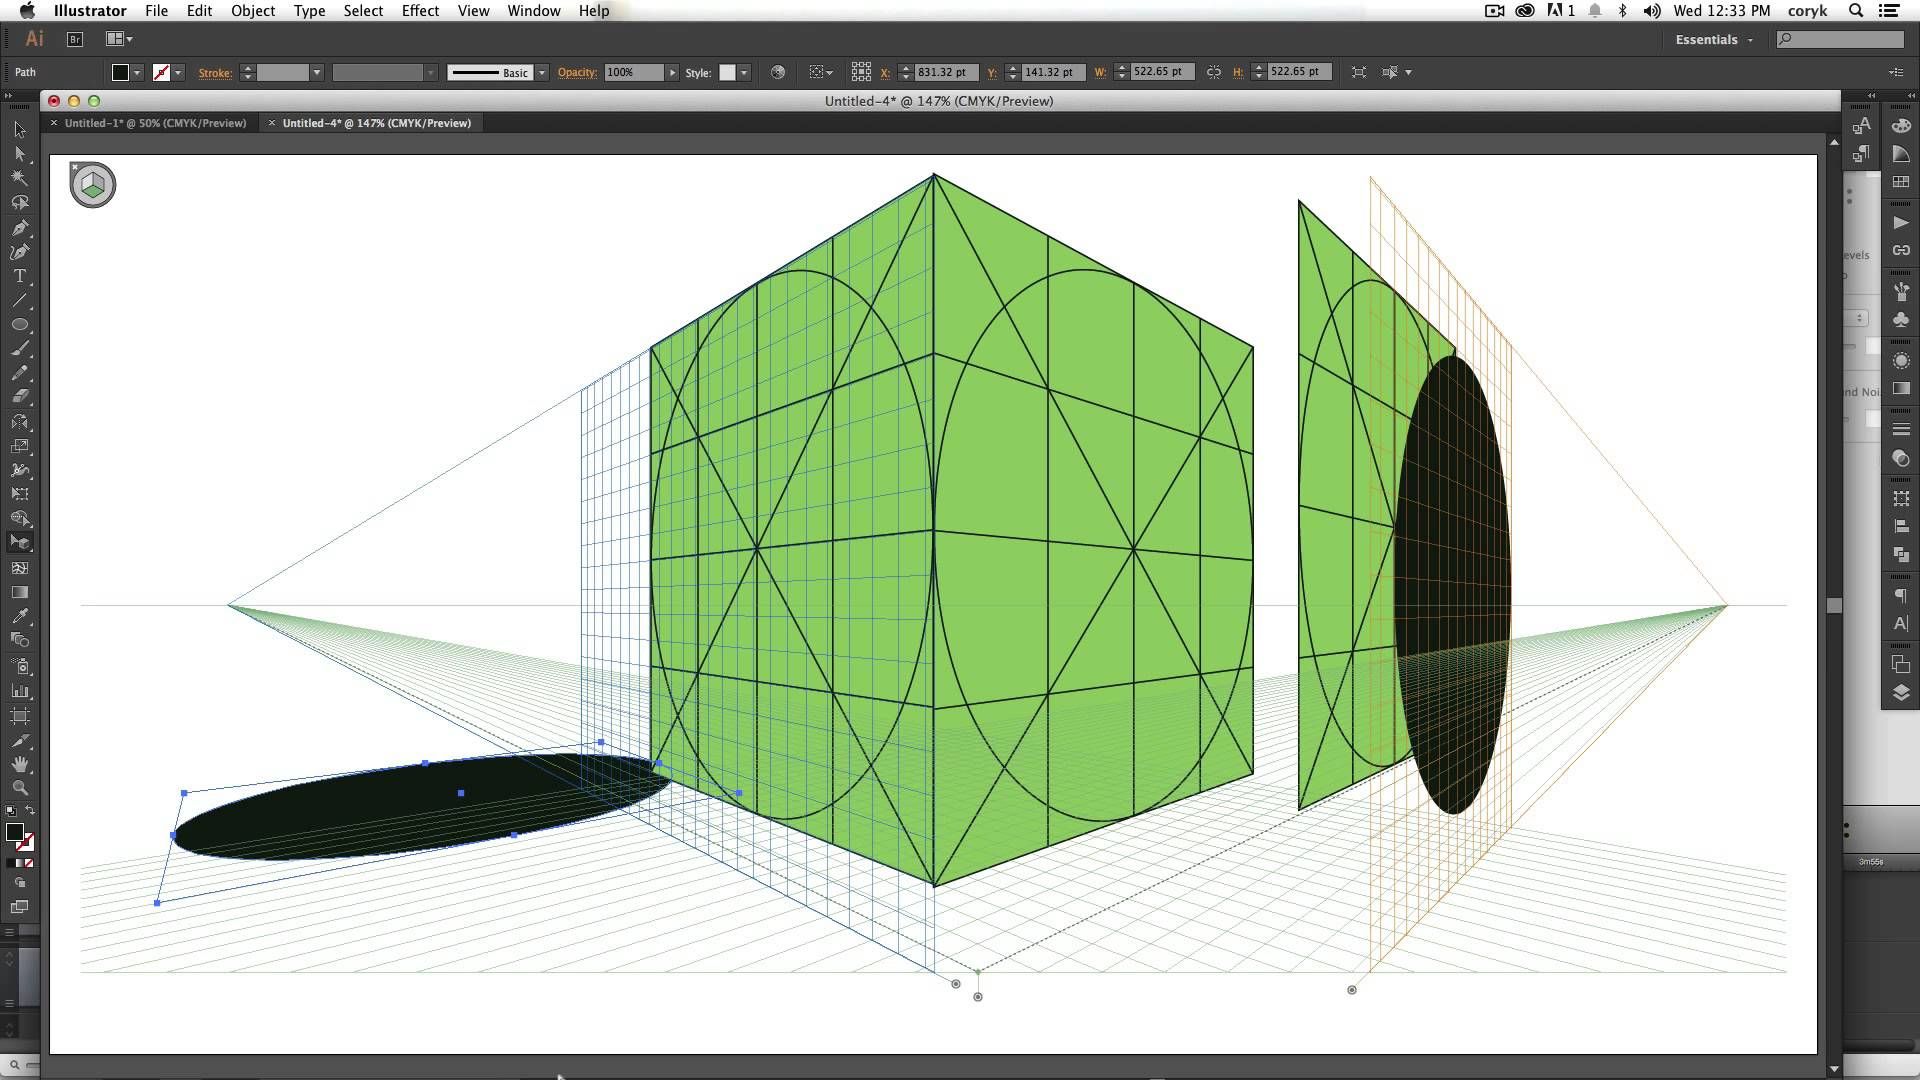Open the Essentials workspace dropdown
The height and width of the screenshot is (1080, 1920).
coord(1714,40)
